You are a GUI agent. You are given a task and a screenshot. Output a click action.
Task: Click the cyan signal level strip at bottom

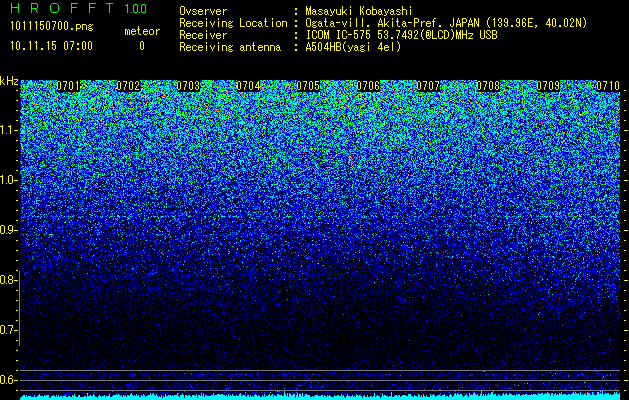(320, 397)
